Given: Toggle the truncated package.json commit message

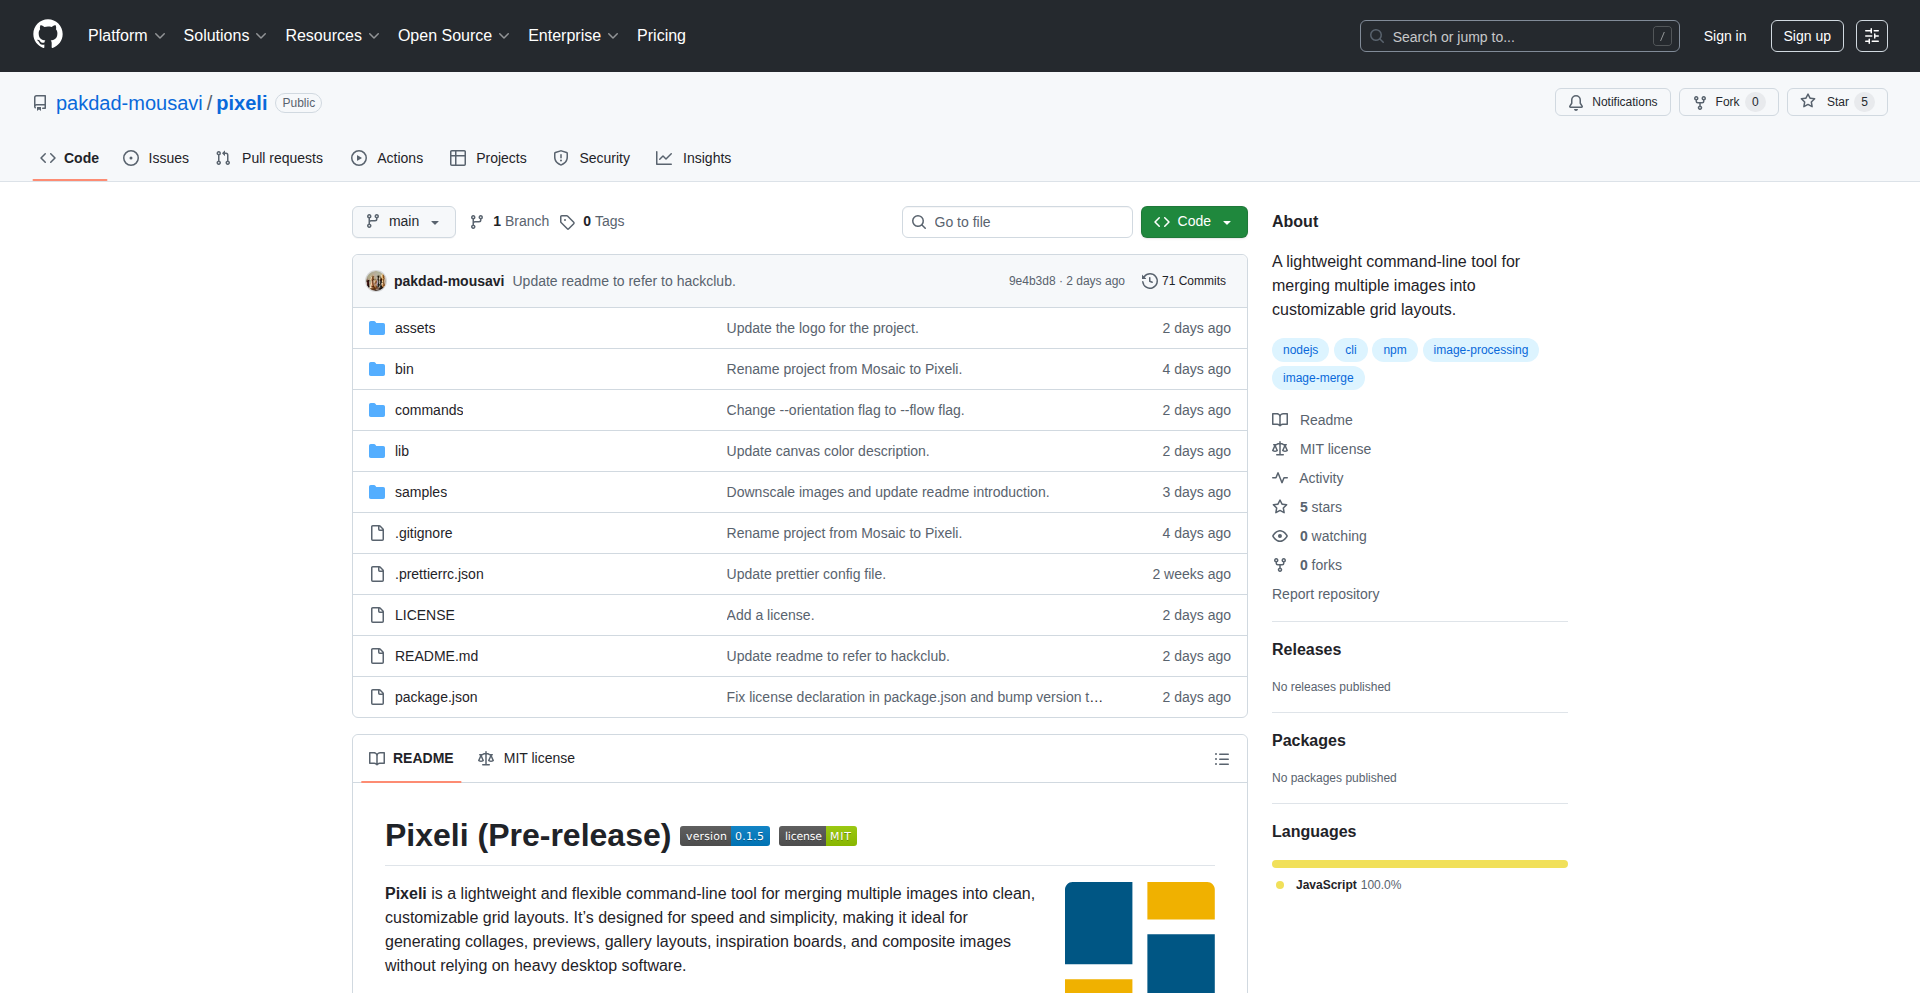Looking at the screenshot, I should pyautogui.click(x=1097, y=697).
